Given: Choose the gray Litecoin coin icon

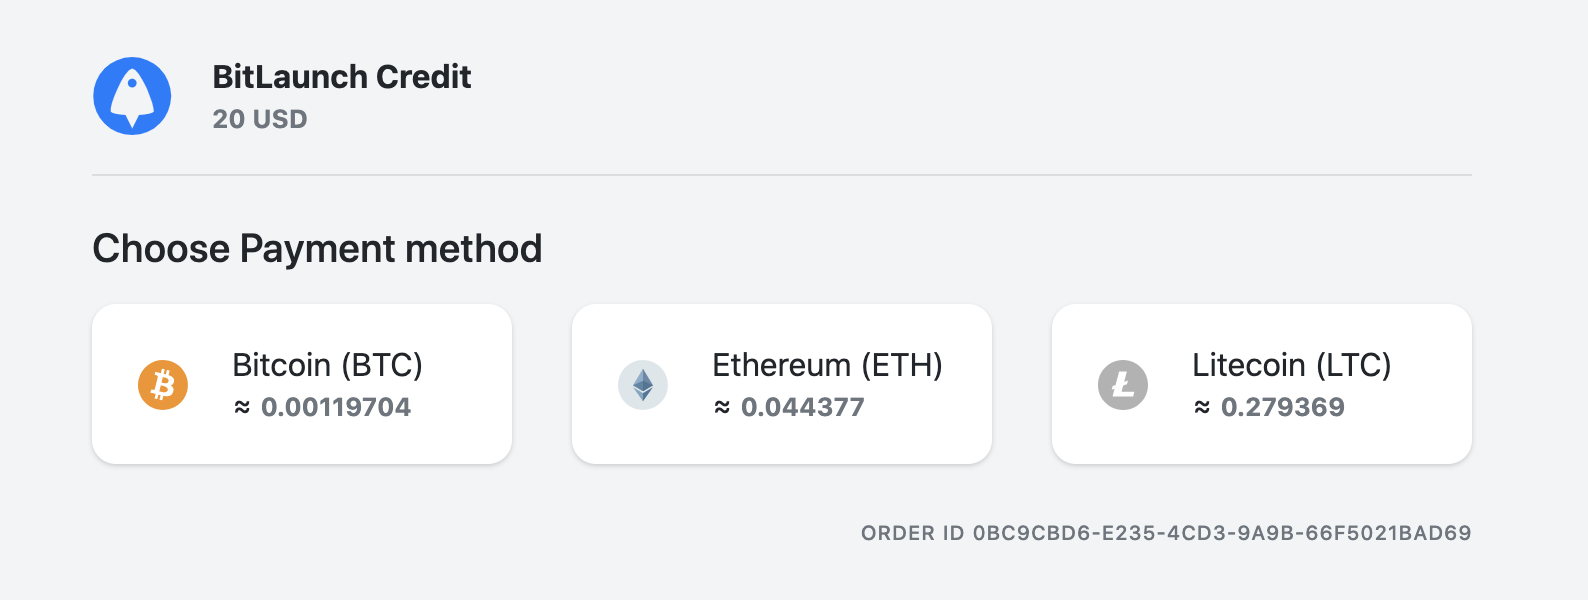Looking at the screenshot, I should click(1123, 385).
